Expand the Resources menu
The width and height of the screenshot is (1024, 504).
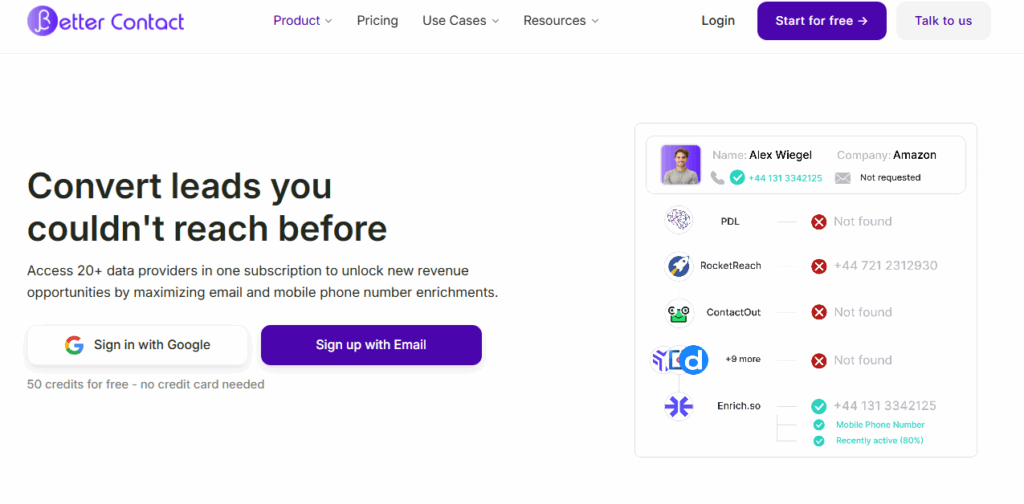point(561,21)
